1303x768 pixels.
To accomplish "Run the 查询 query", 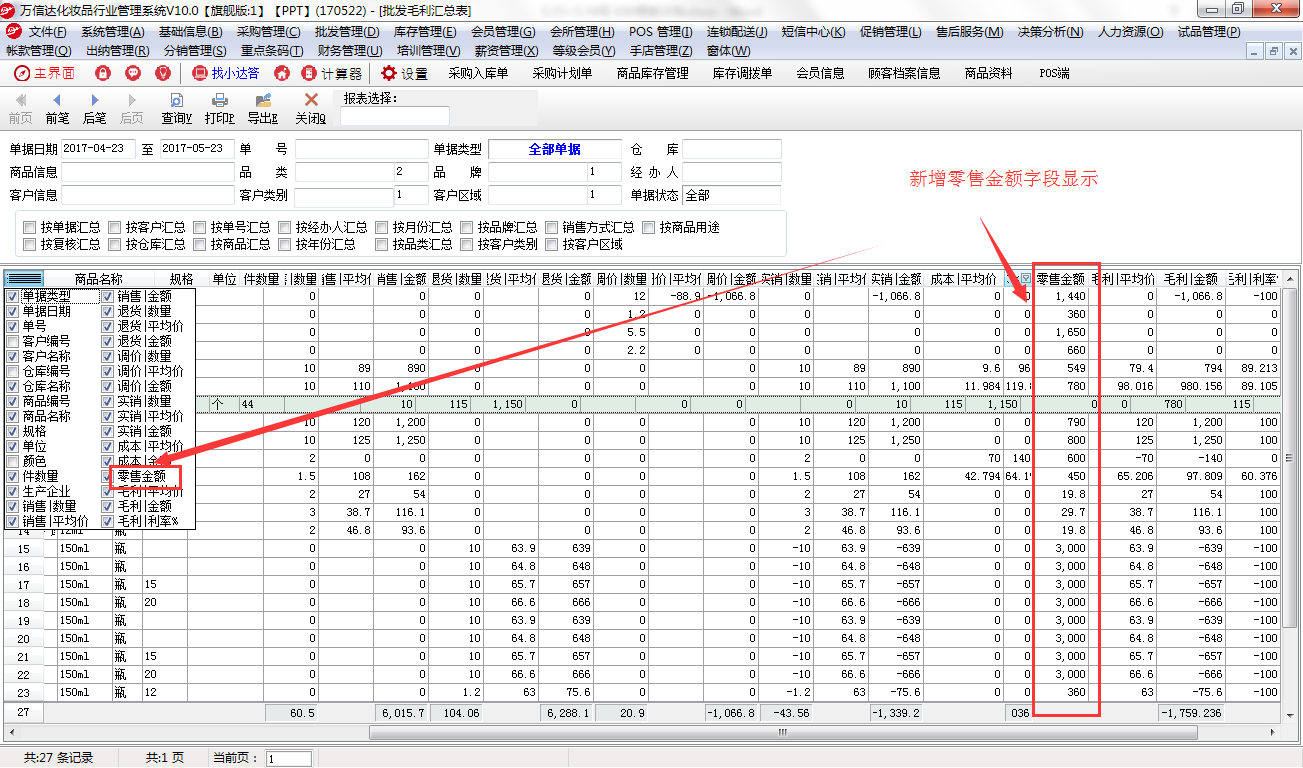I will [x=176, y=108].
